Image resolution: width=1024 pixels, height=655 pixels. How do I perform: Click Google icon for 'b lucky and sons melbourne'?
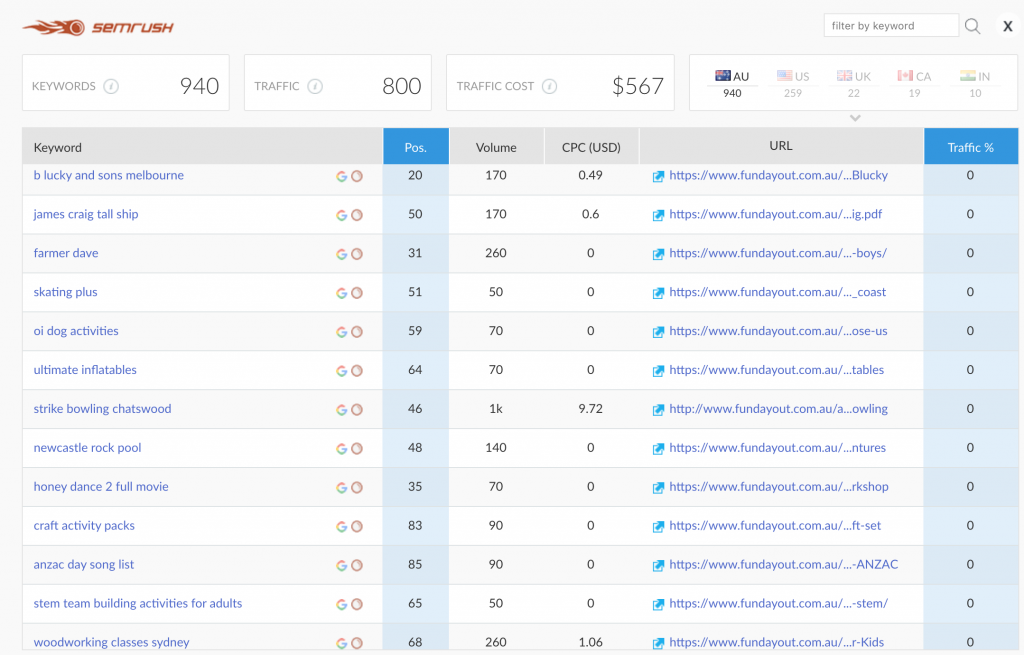342,176
